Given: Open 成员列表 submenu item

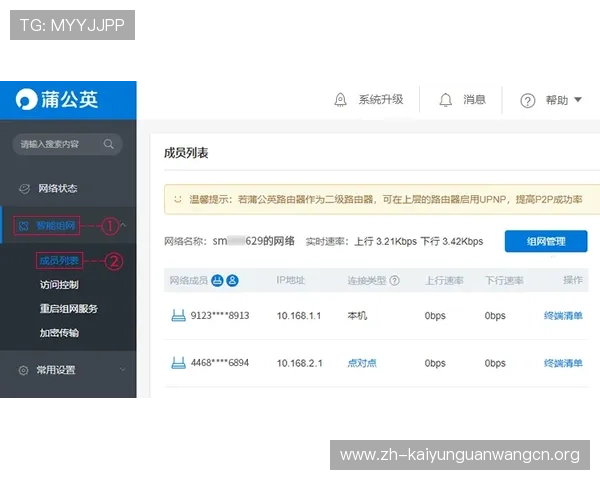Looking at the screenshot, I should click(59, 261).
